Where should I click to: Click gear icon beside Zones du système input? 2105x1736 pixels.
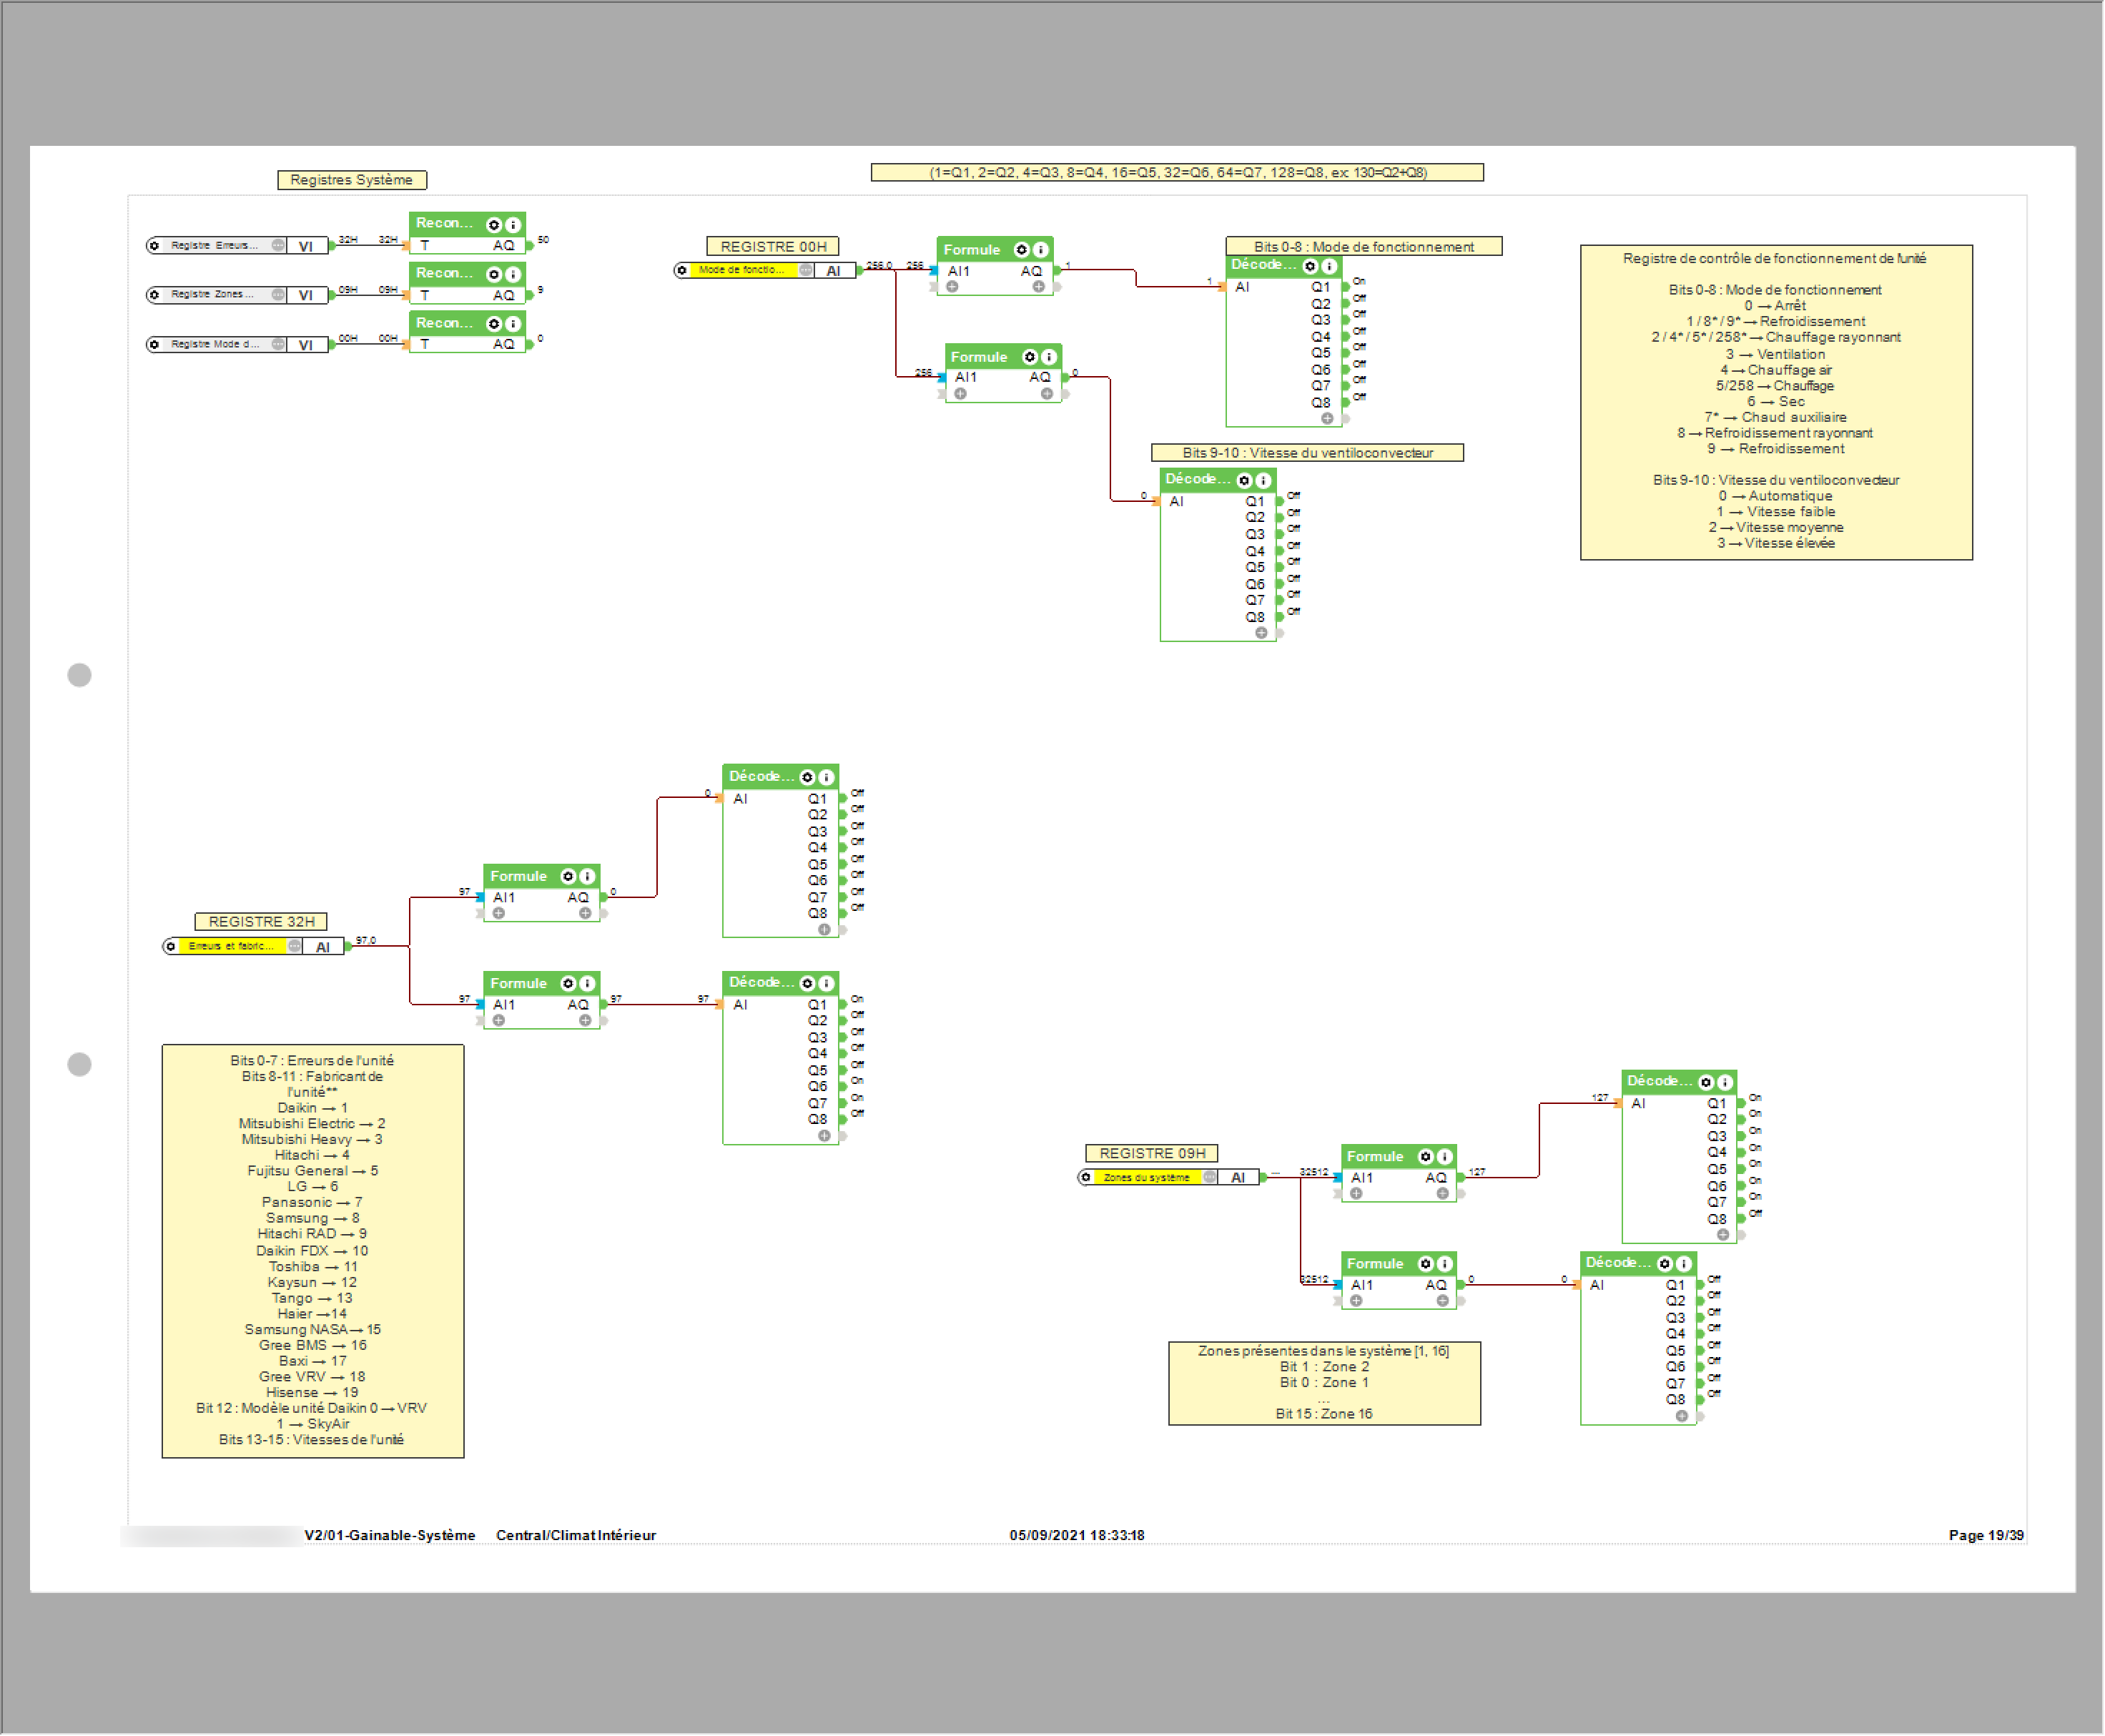pos(1086,1178)
